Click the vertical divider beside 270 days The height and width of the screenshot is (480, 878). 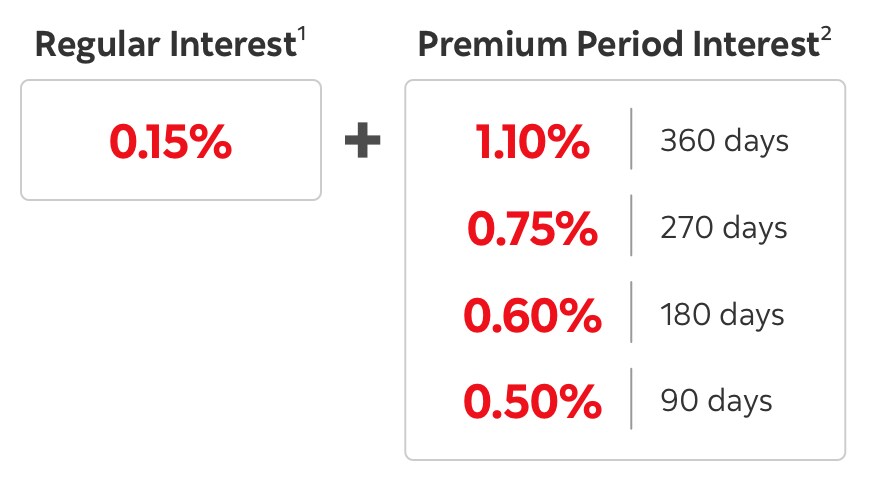pyautogui.click(x=631, y=226)
